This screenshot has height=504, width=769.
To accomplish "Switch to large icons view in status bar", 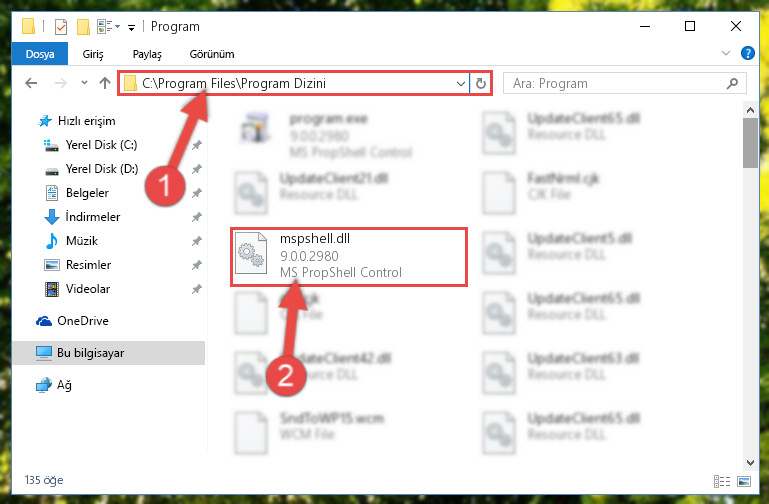I will 744,481.
